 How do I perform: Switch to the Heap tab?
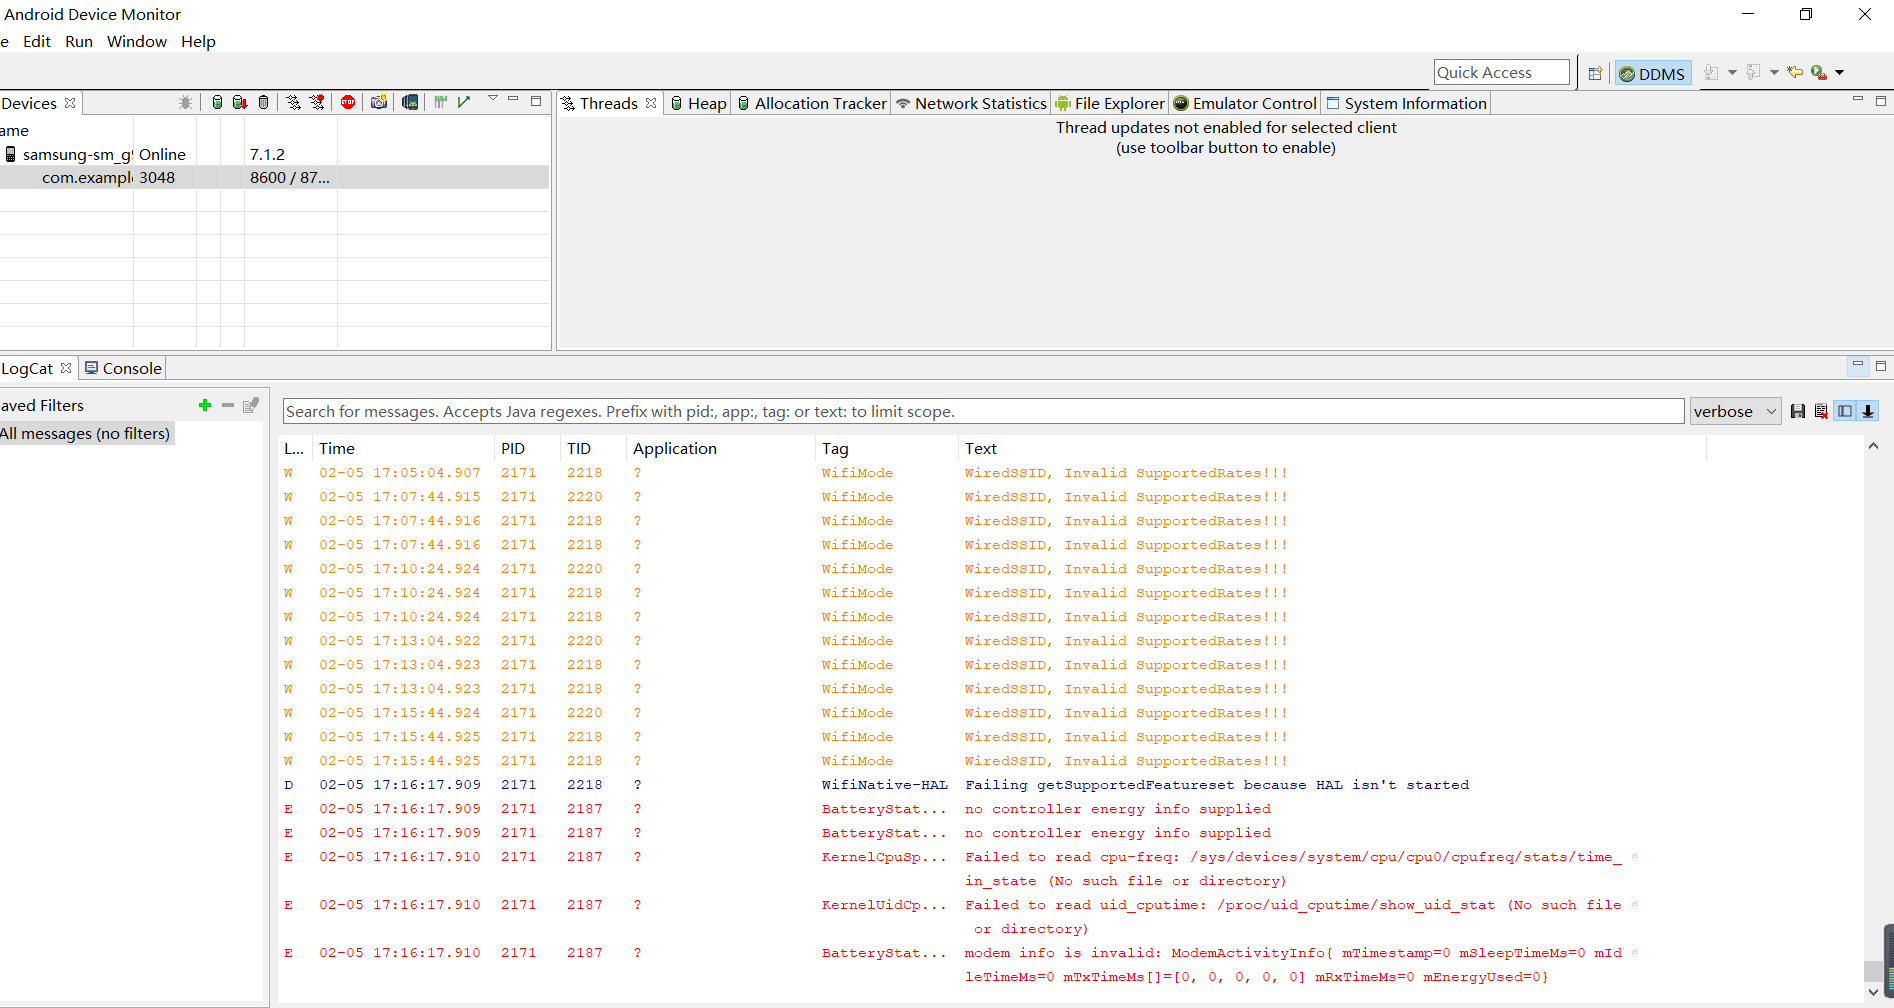pos(698,103)
